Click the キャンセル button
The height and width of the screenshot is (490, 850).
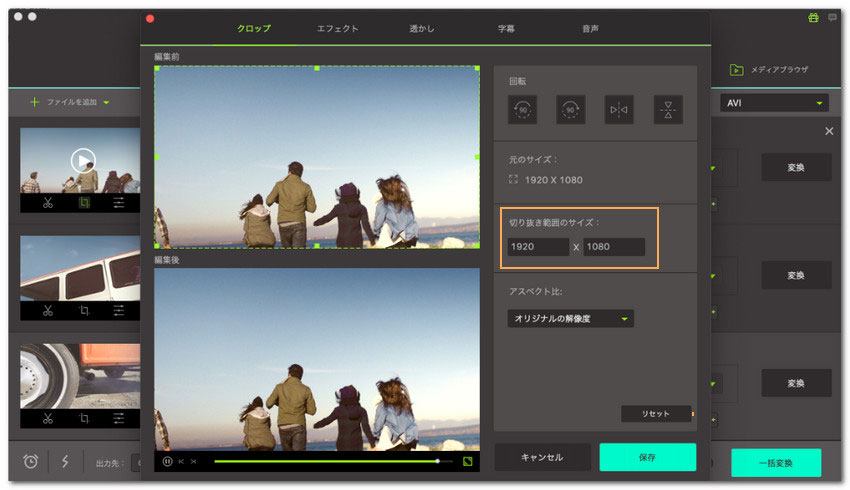[x=542, y=457]
